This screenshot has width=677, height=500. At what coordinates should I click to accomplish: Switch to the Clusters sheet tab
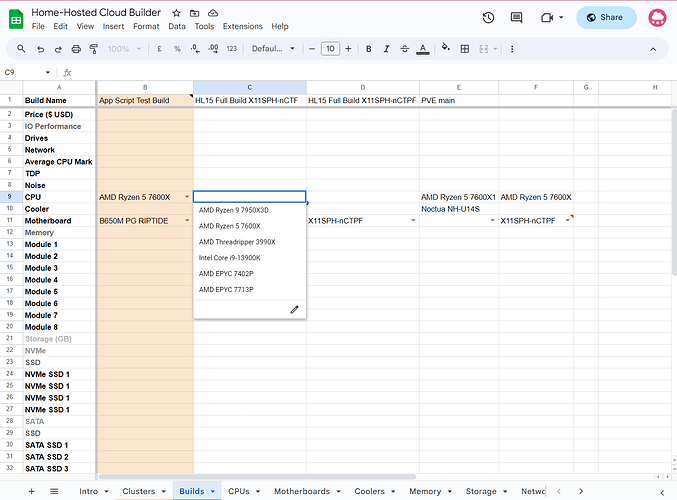pos(139,491)
